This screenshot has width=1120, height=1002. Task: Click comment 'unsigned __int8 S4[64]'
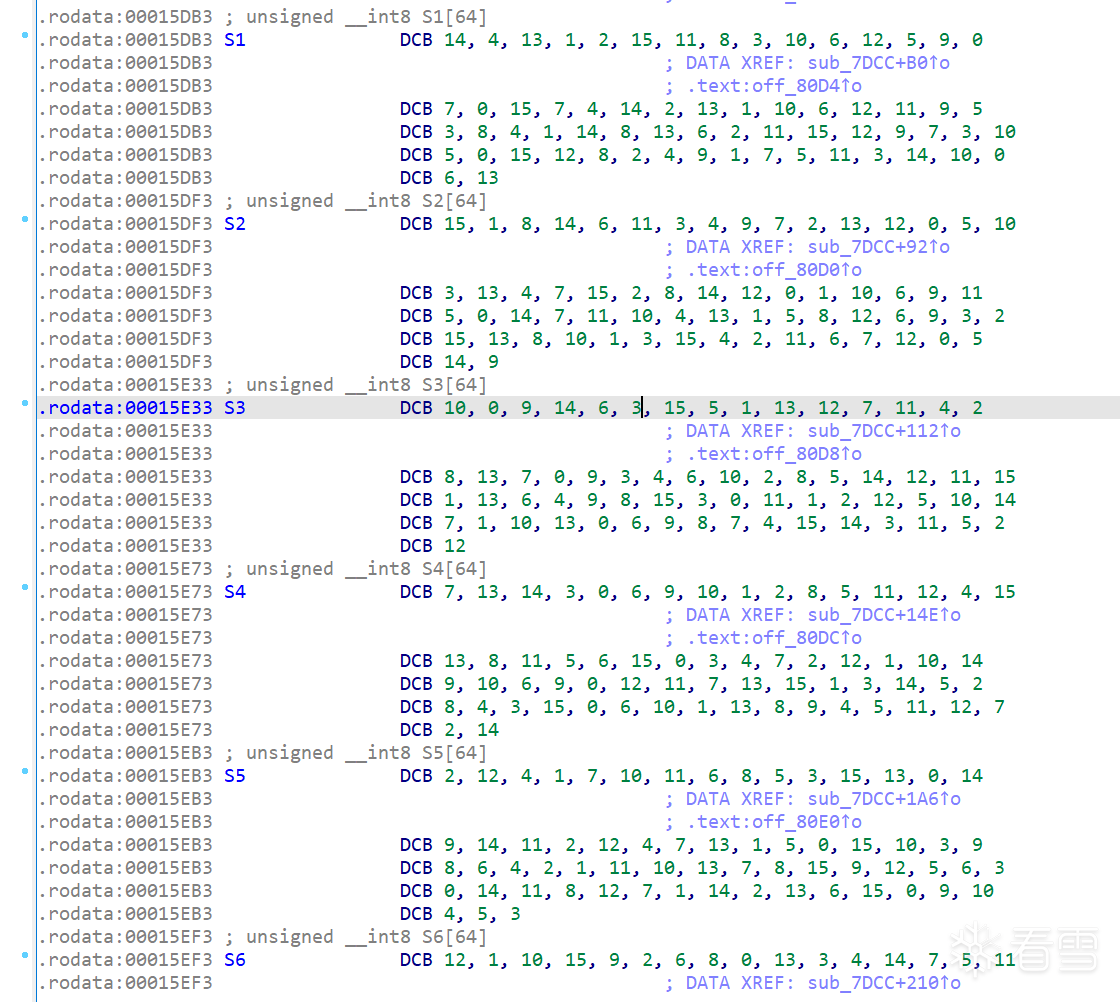(366, 569)
